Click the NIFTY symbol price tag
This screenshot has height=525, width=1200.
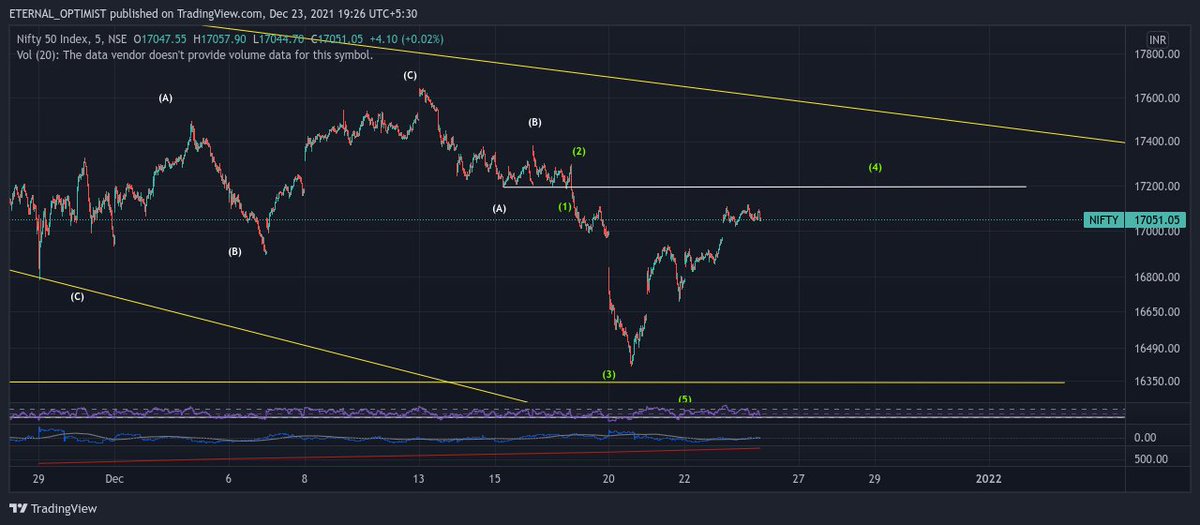[1104, 219]
